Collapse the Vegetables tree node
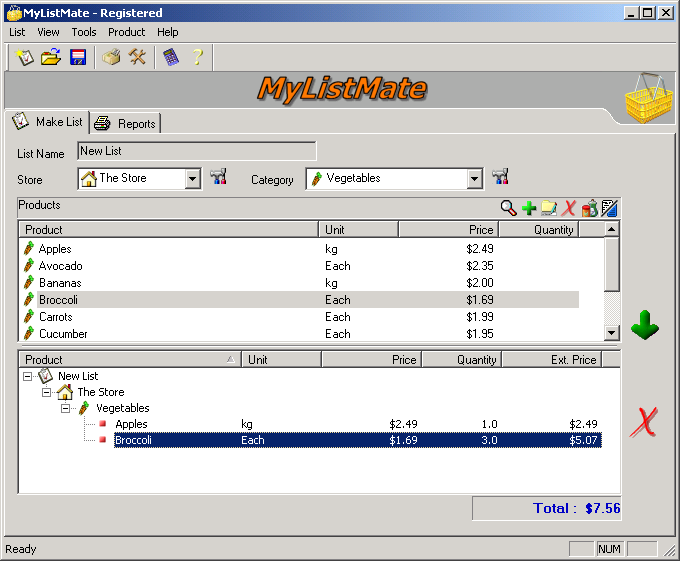680x561 pixels. tap(65, 408)
